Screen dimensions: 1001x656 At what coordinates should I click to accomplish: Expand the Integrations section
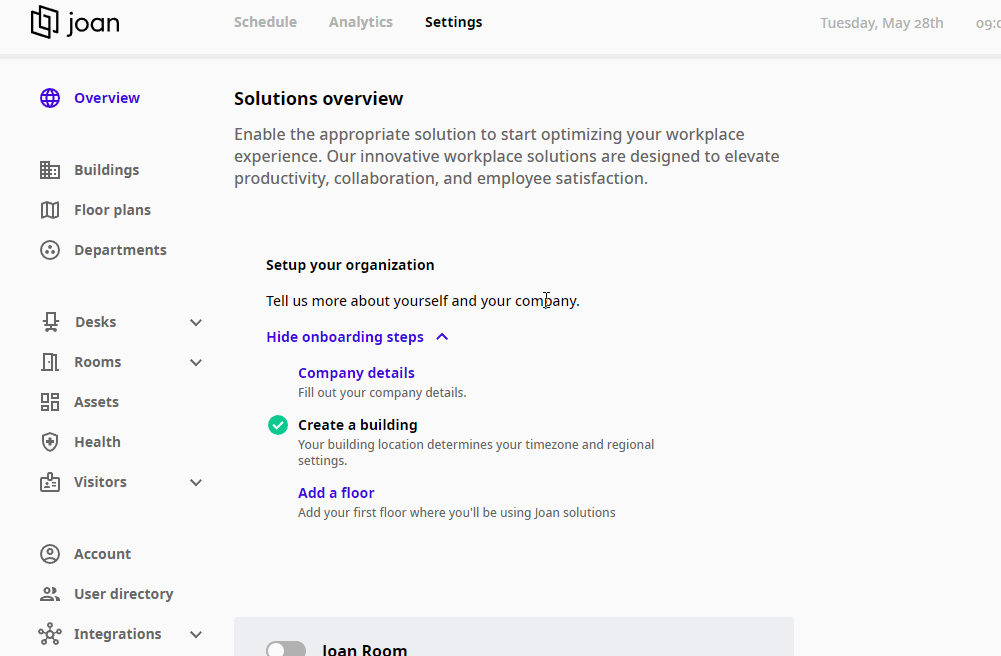click(x=196, y=634)
